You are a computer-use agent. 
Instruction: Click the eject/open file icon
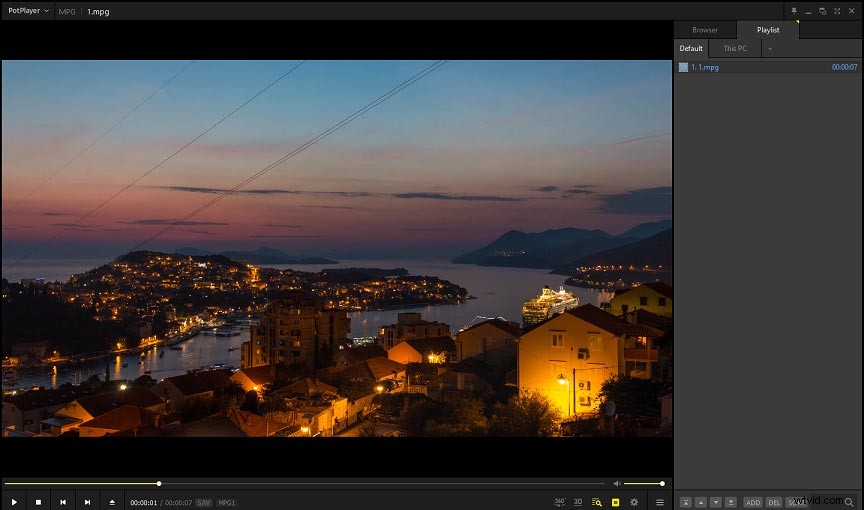(112, 502)
